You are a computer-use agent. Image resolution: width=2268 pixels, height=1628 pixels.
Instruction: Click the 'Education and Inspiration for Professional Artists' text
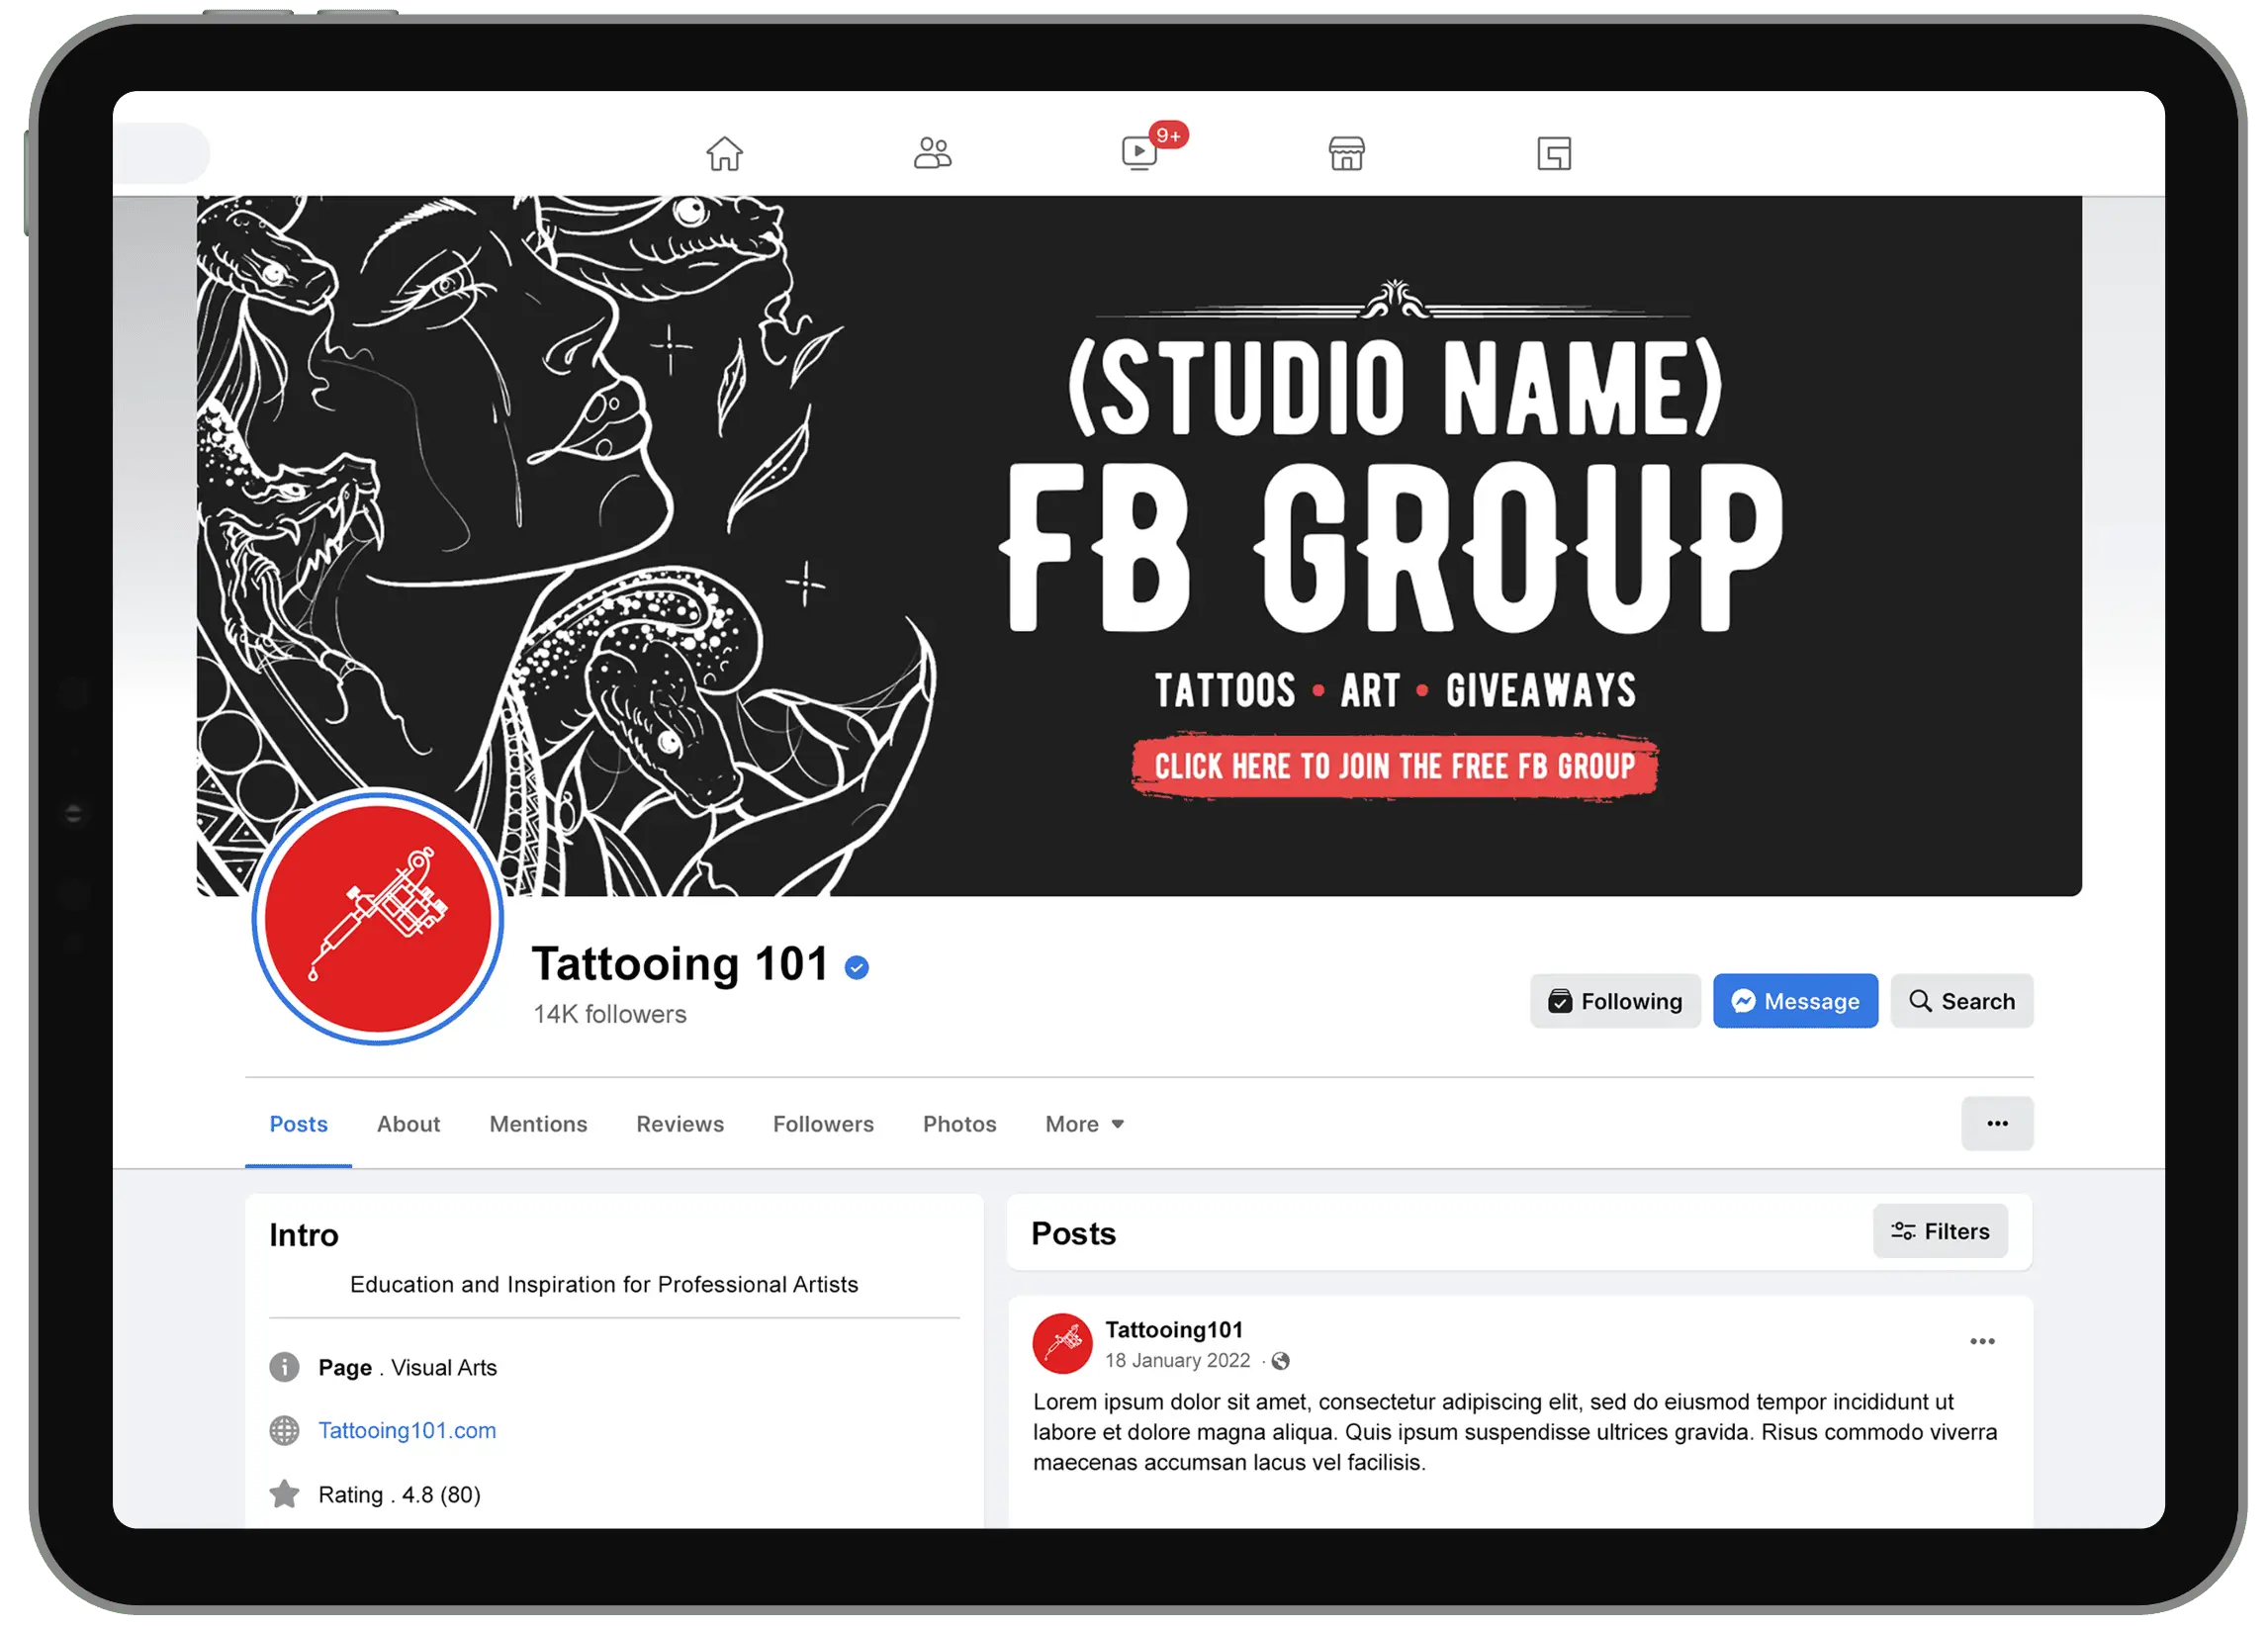click(604, 1285)
